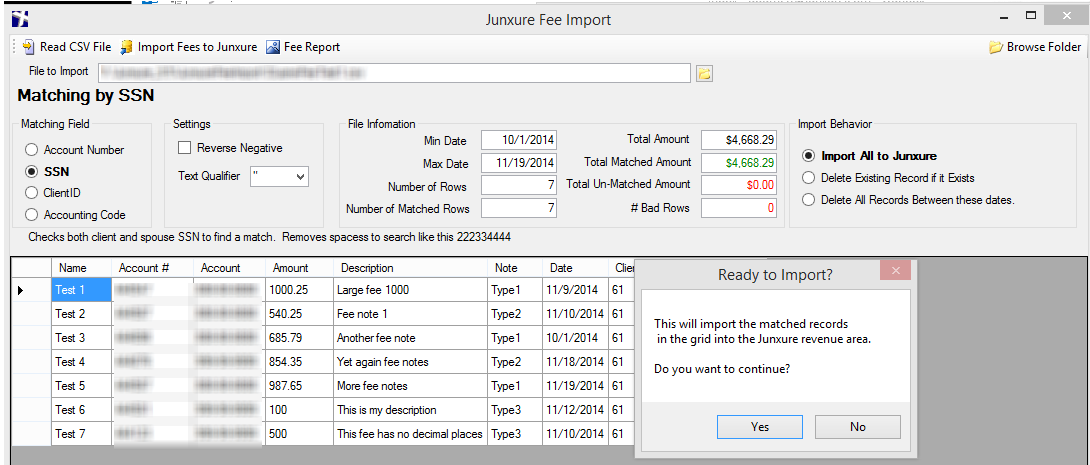
Task: Click the Total Amount field
Action: pyautogui.click(x=738, y=140)
